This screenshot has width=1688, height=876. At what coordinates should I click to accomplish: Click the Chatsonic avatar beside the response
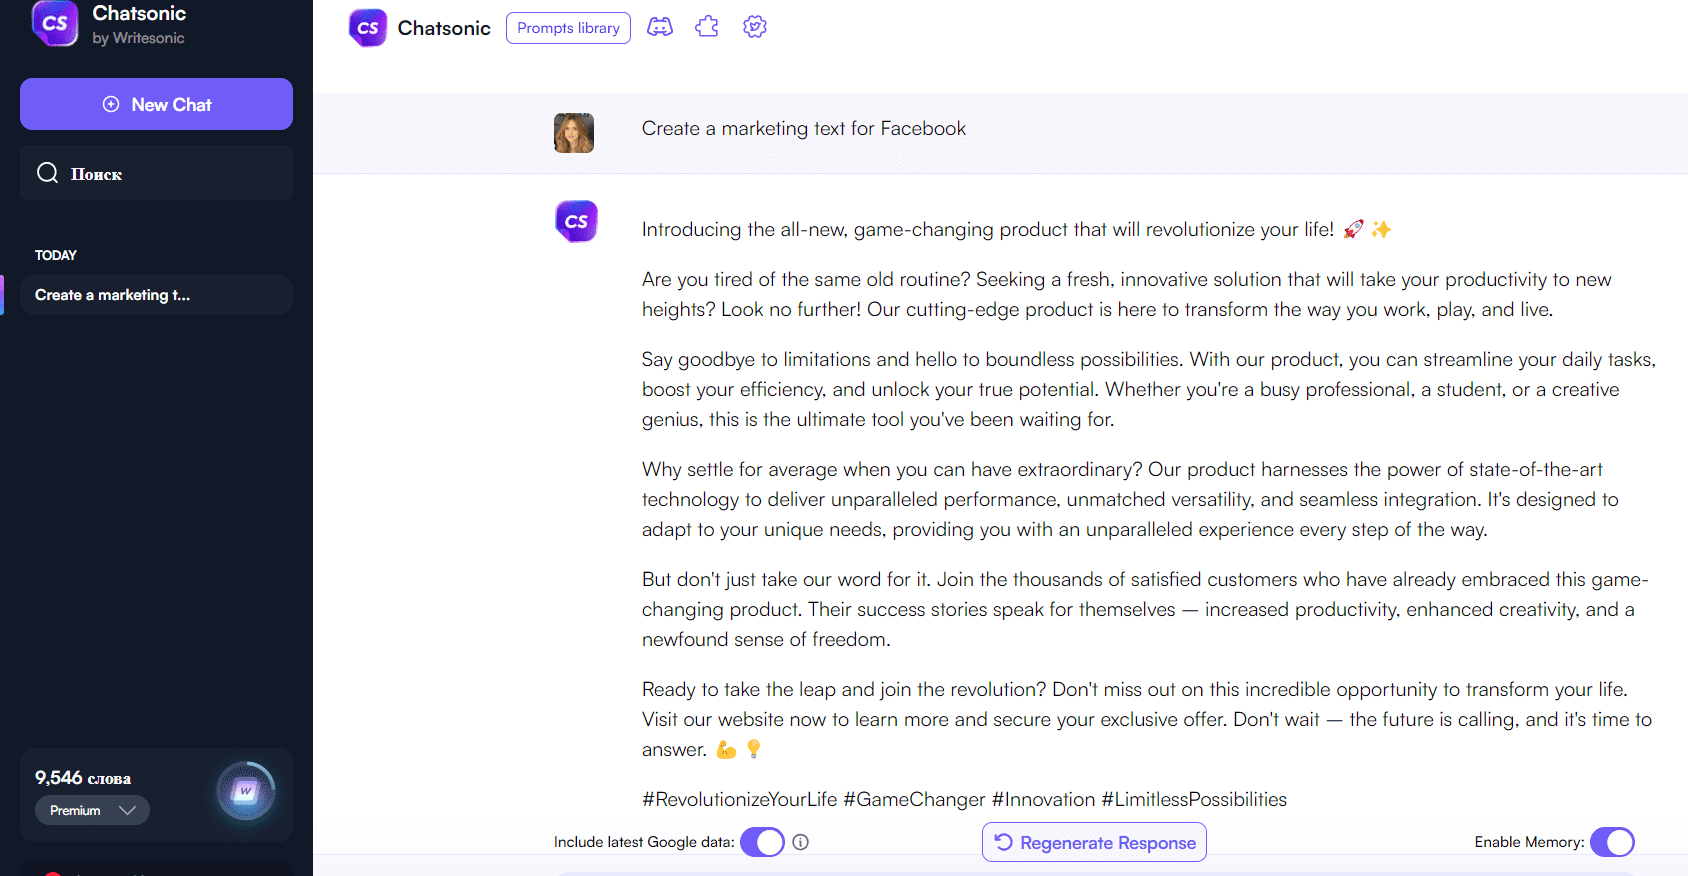point(576,221)
